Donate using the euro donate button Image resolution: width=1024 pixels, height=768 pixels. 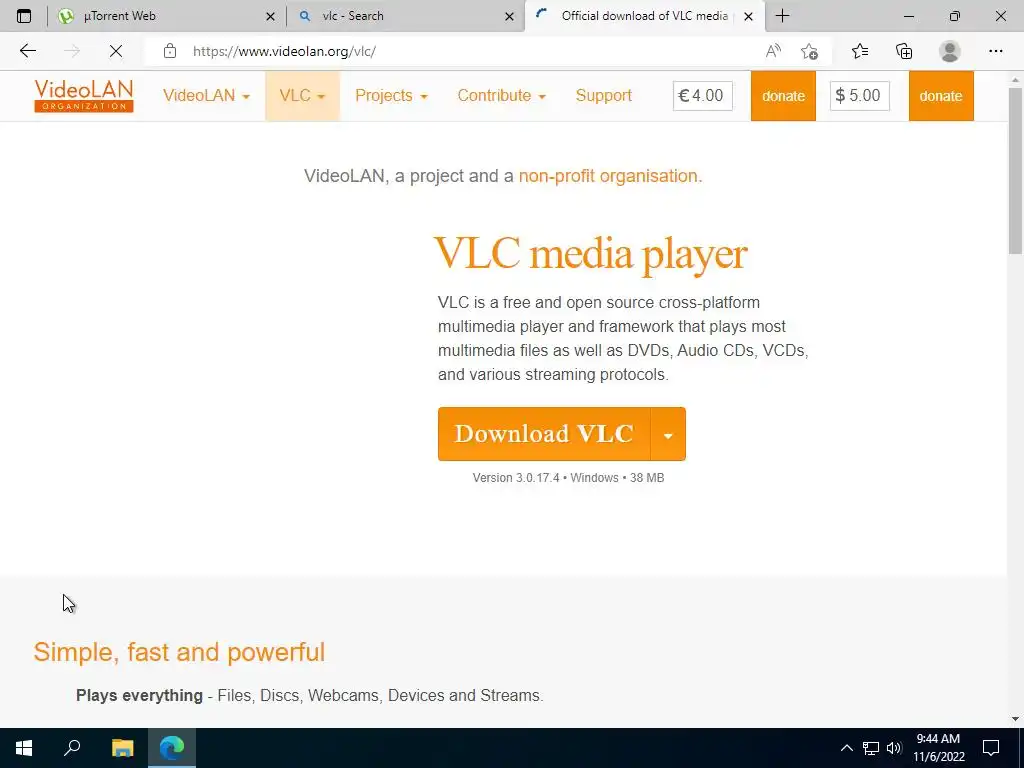point(783,95)
